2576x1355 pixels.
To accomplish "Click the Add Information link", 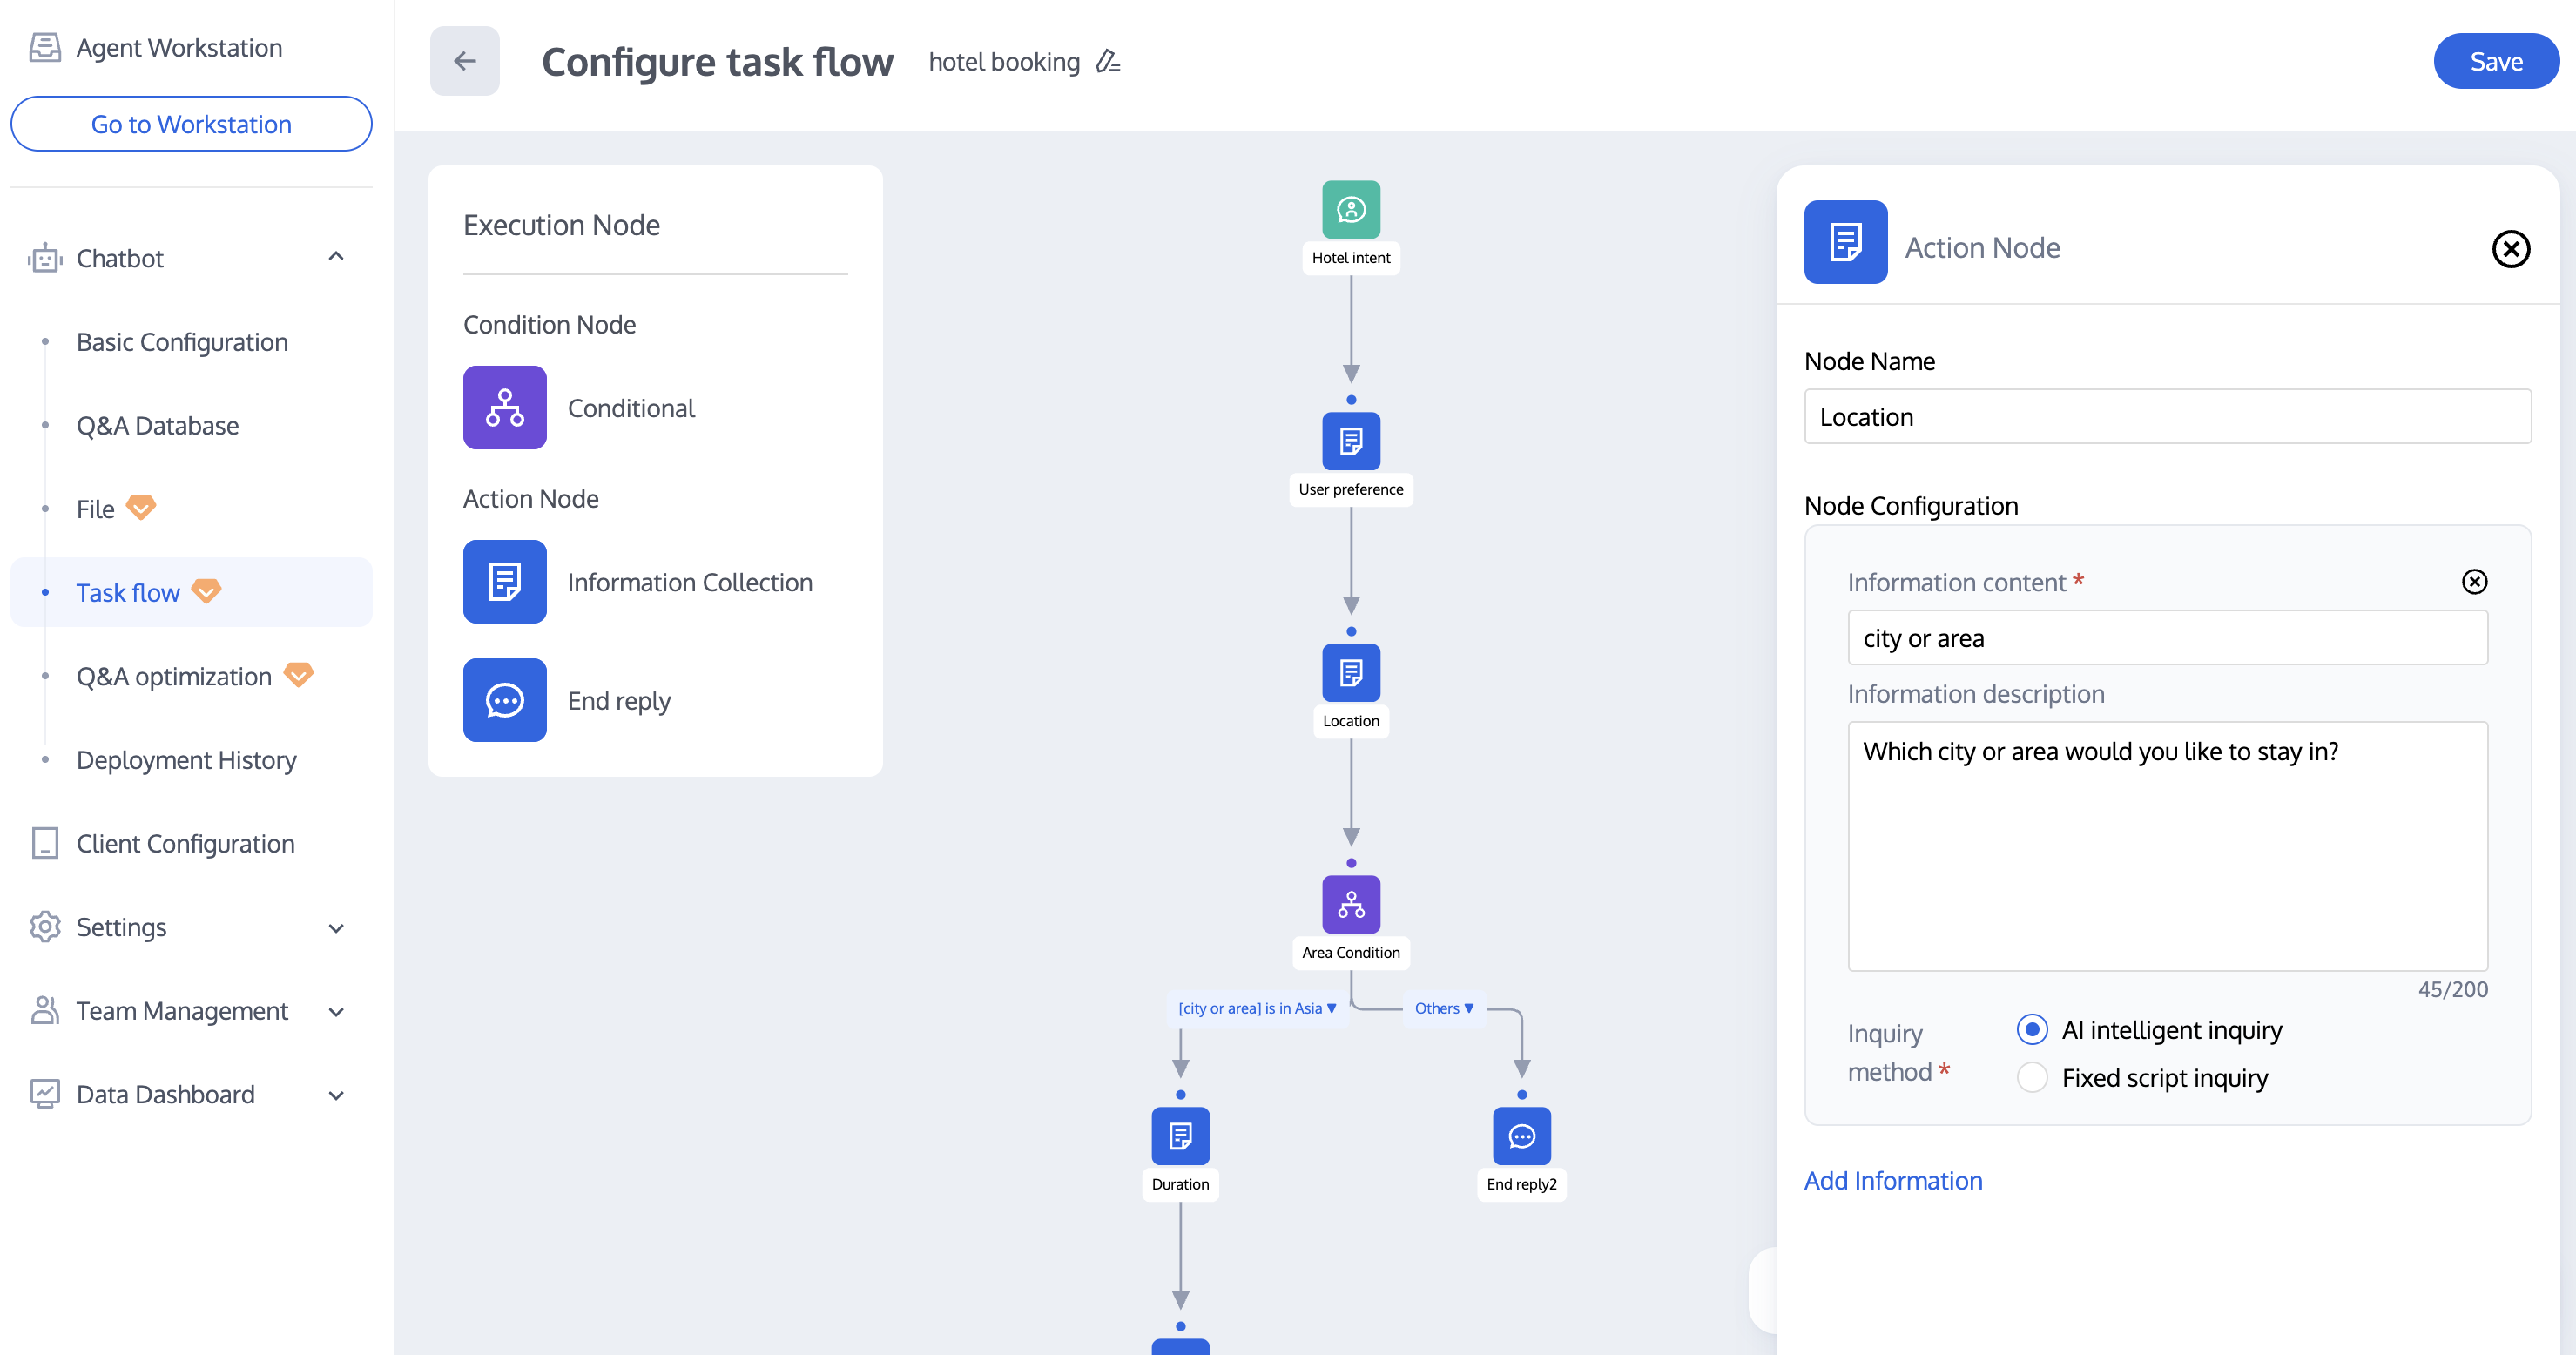I will tap(1892, 1180).
